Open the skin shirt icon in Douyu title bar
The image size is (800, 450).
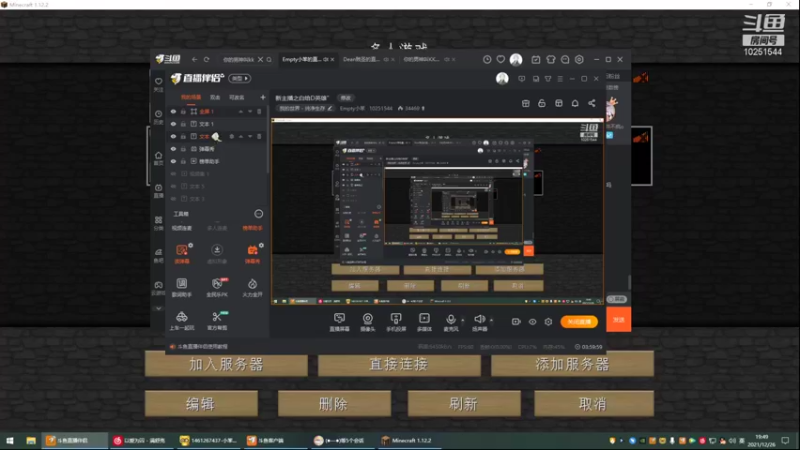551,60
